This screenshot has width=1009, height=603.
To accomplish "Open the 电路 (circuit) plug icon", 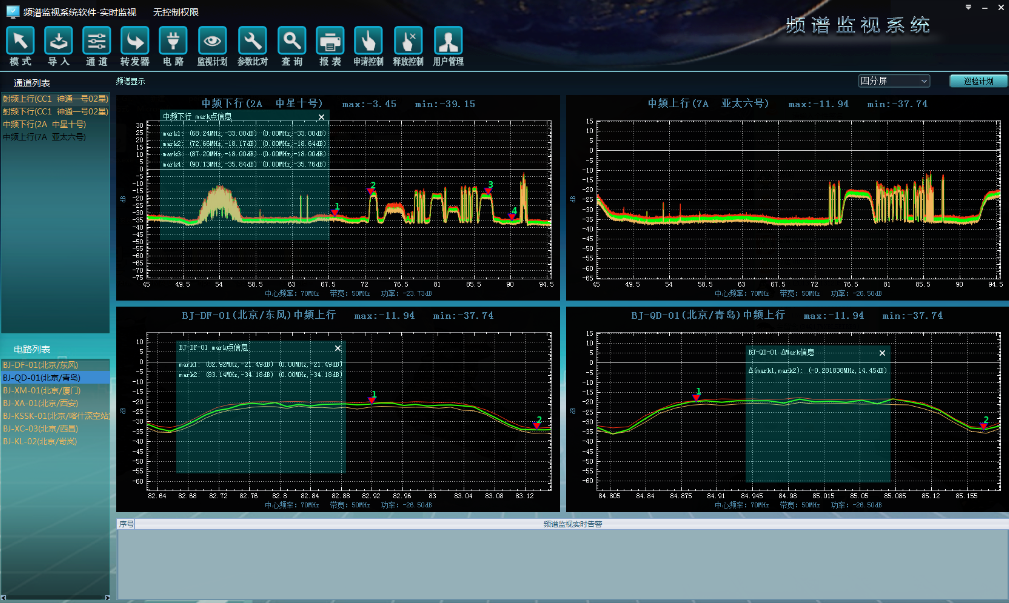I will (173, 41).
